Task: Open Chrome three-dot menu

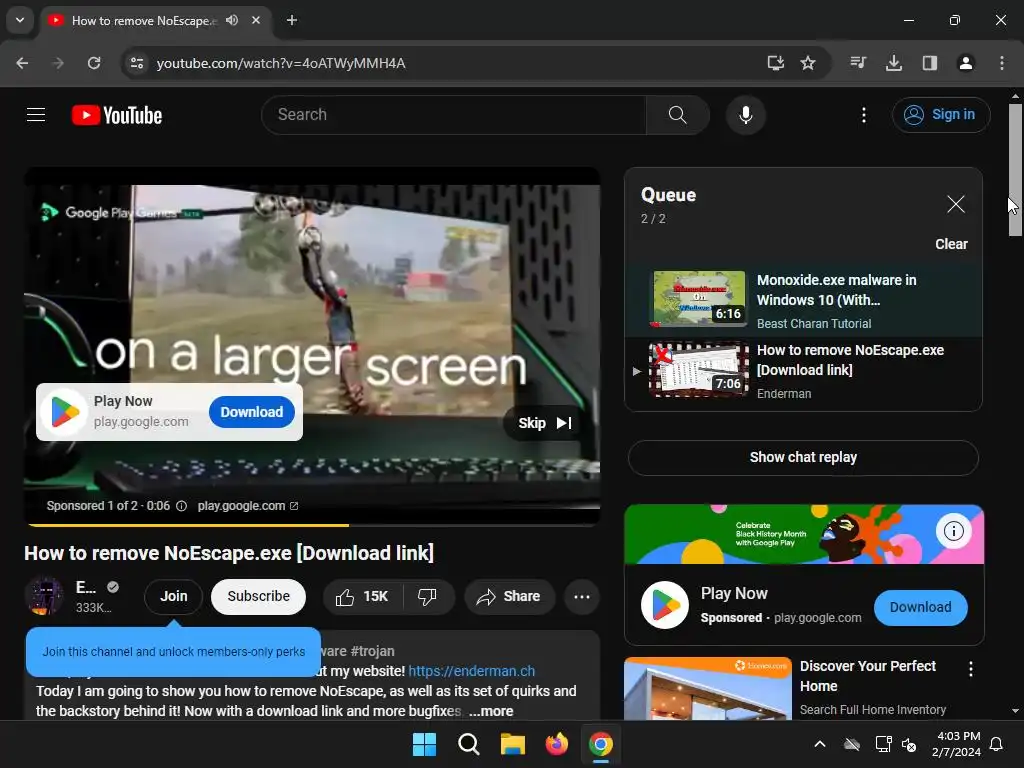Action: [1002, 63]
